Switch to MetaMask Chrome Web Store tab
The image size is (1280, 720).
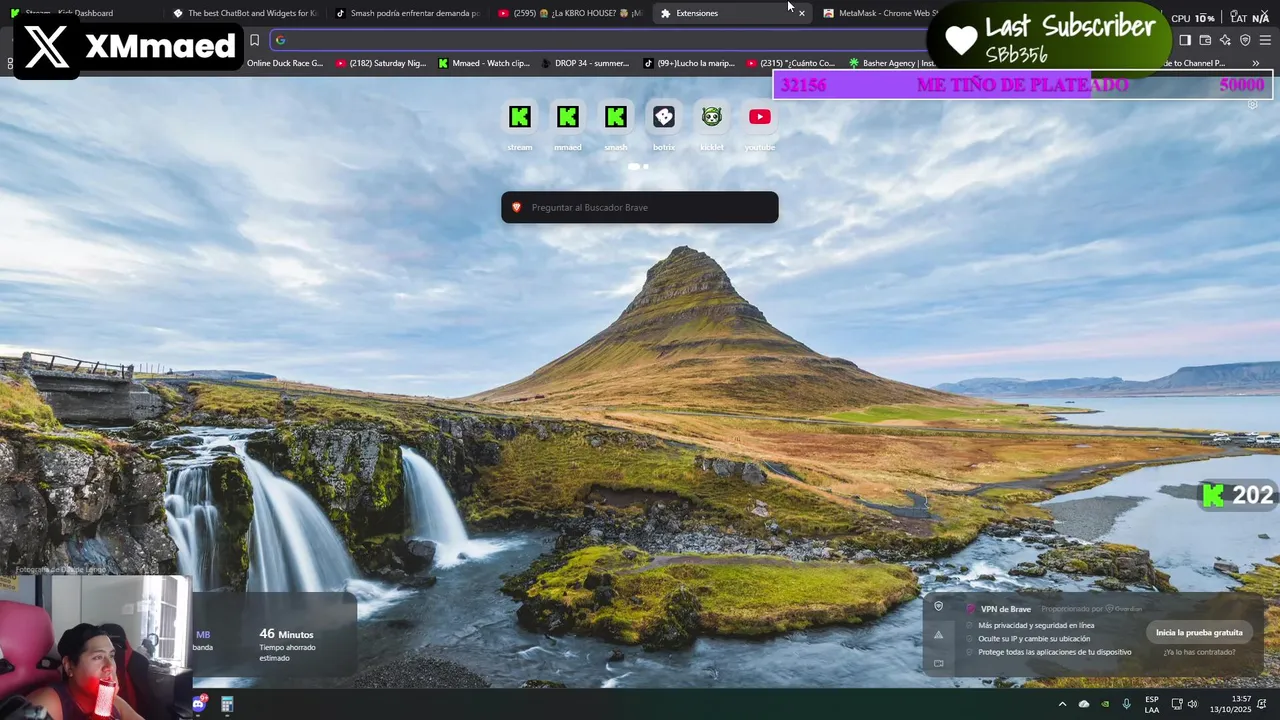tap(880, 13)
